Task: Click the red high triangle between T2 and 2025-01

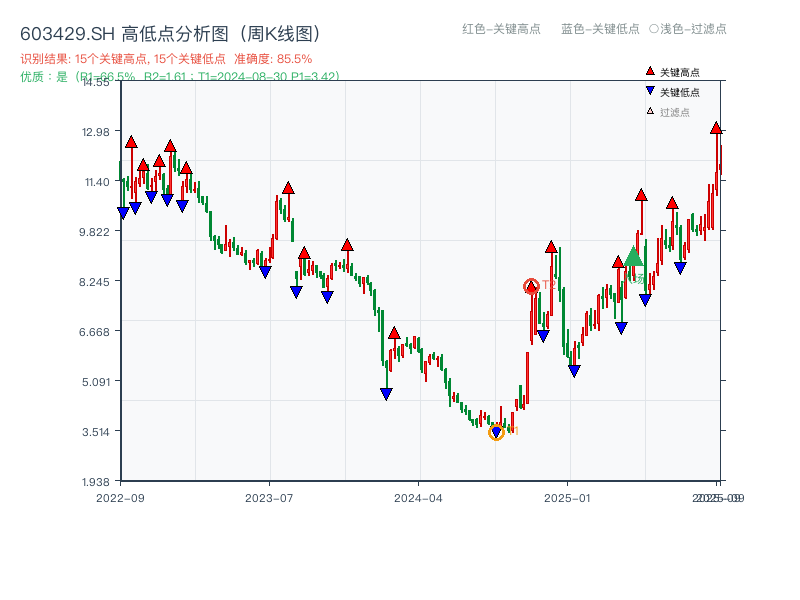Action: coord(551,247)
